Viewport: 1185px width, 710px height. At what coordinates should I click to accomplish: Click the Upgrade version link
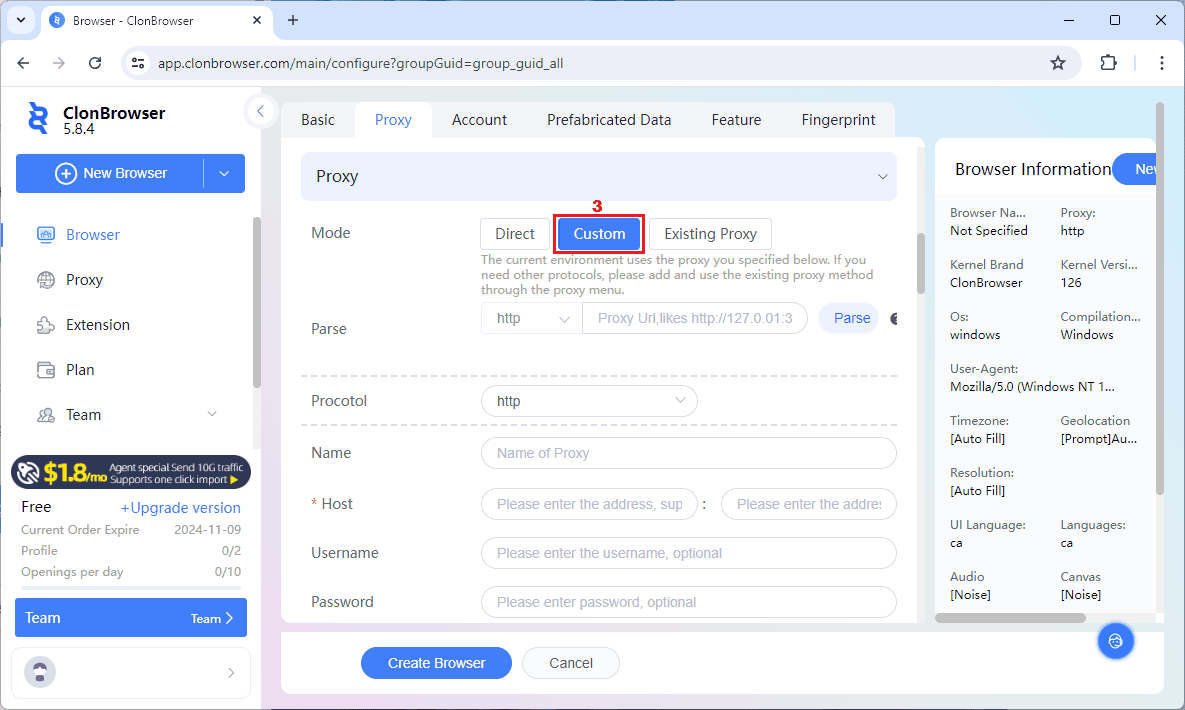point(181,508)
